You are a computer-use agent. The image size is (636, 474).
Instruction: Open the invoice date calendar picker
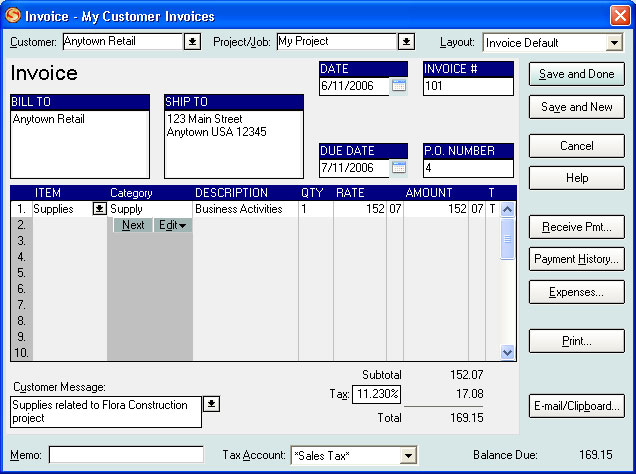(398, 86)
